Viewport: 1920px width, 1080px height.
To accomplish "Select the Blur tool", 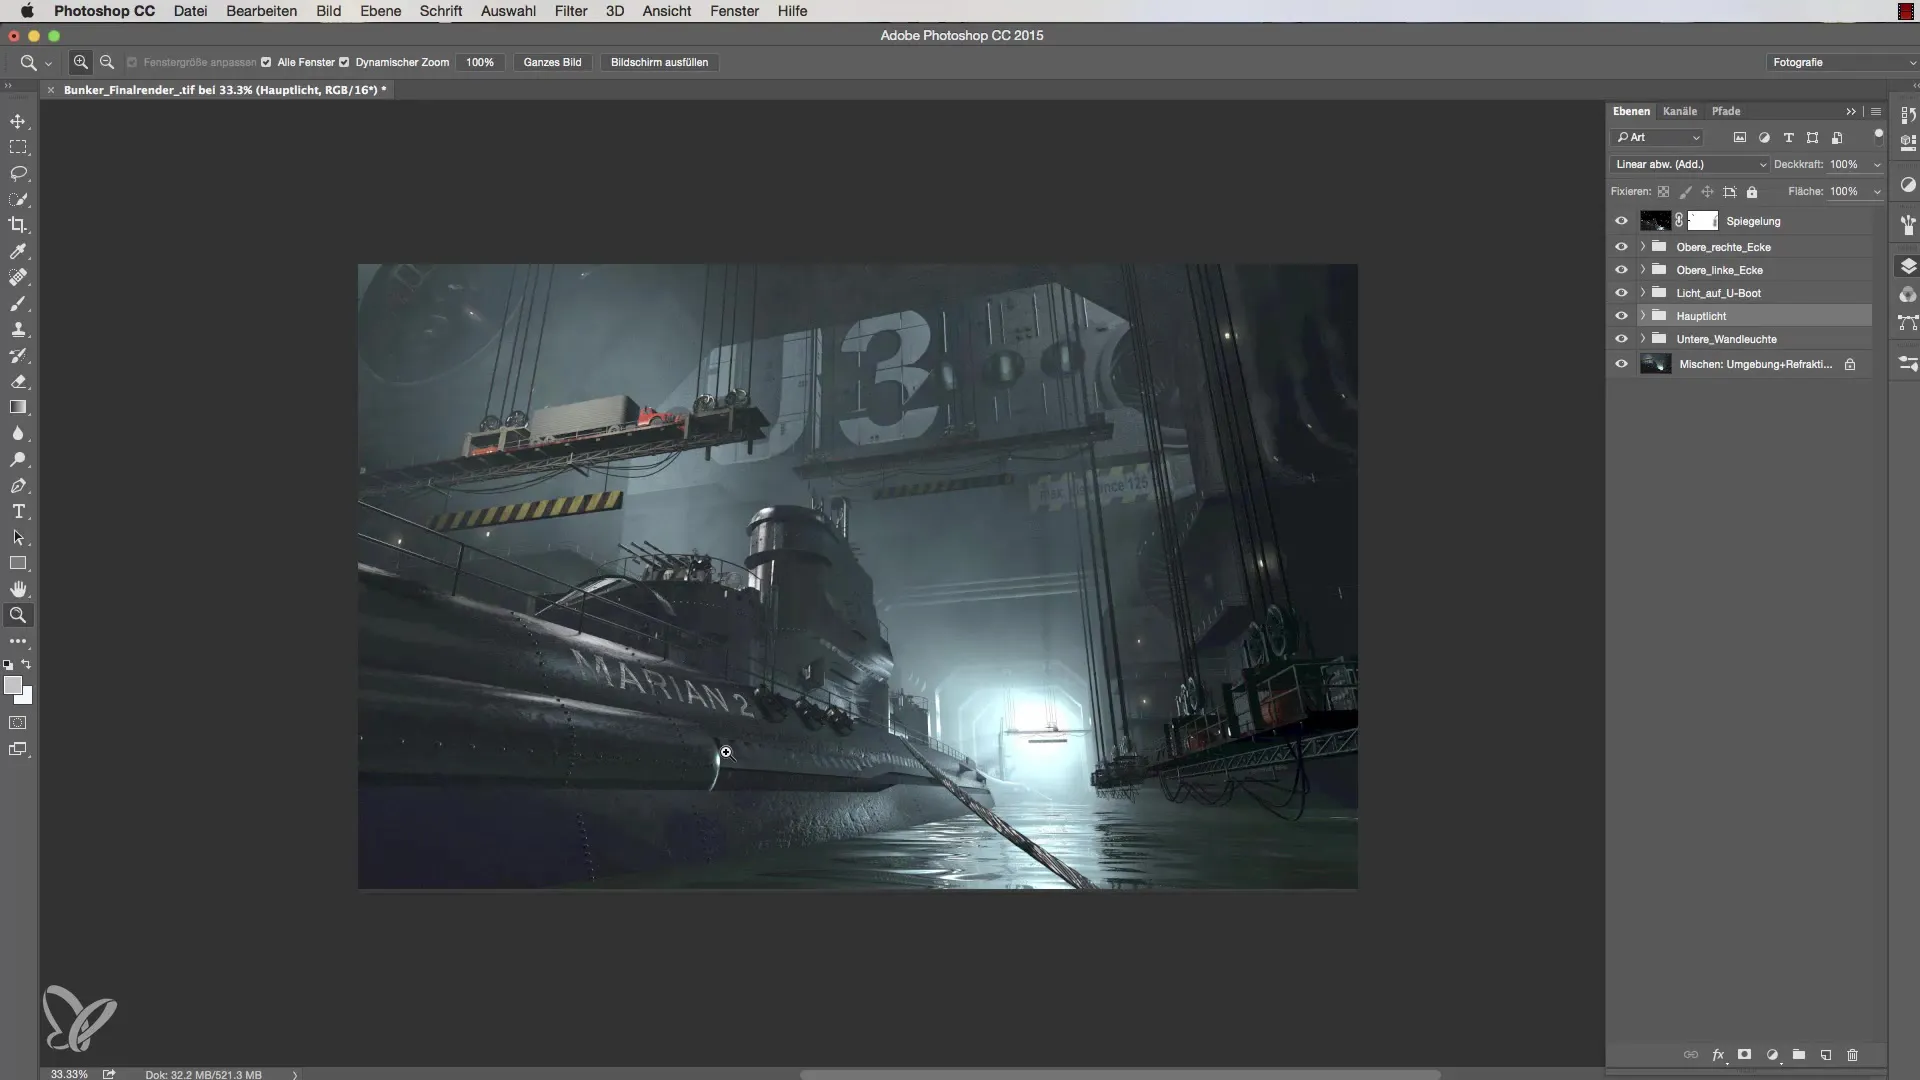I will [18, 433].
